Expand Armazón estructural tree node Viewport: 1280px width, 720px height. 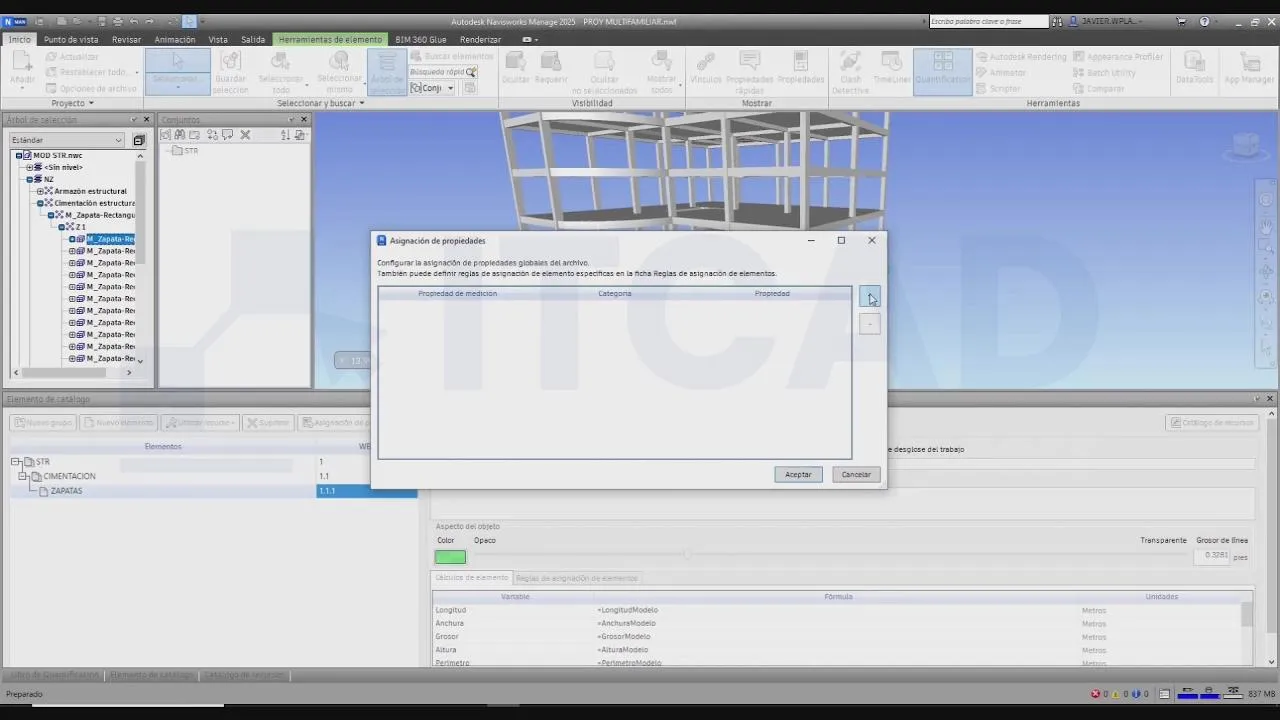[40, 191]
